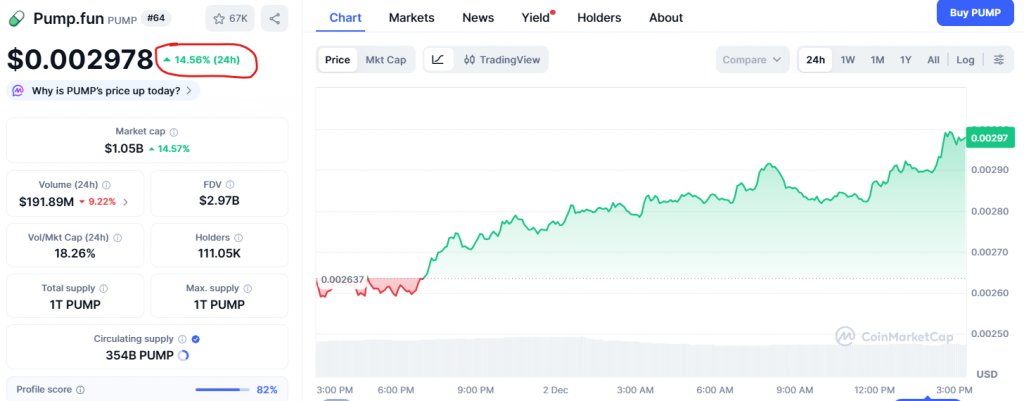Click the 82% profile score value
The width and height of the screenshot is (1024, 401).
(267, 390)
